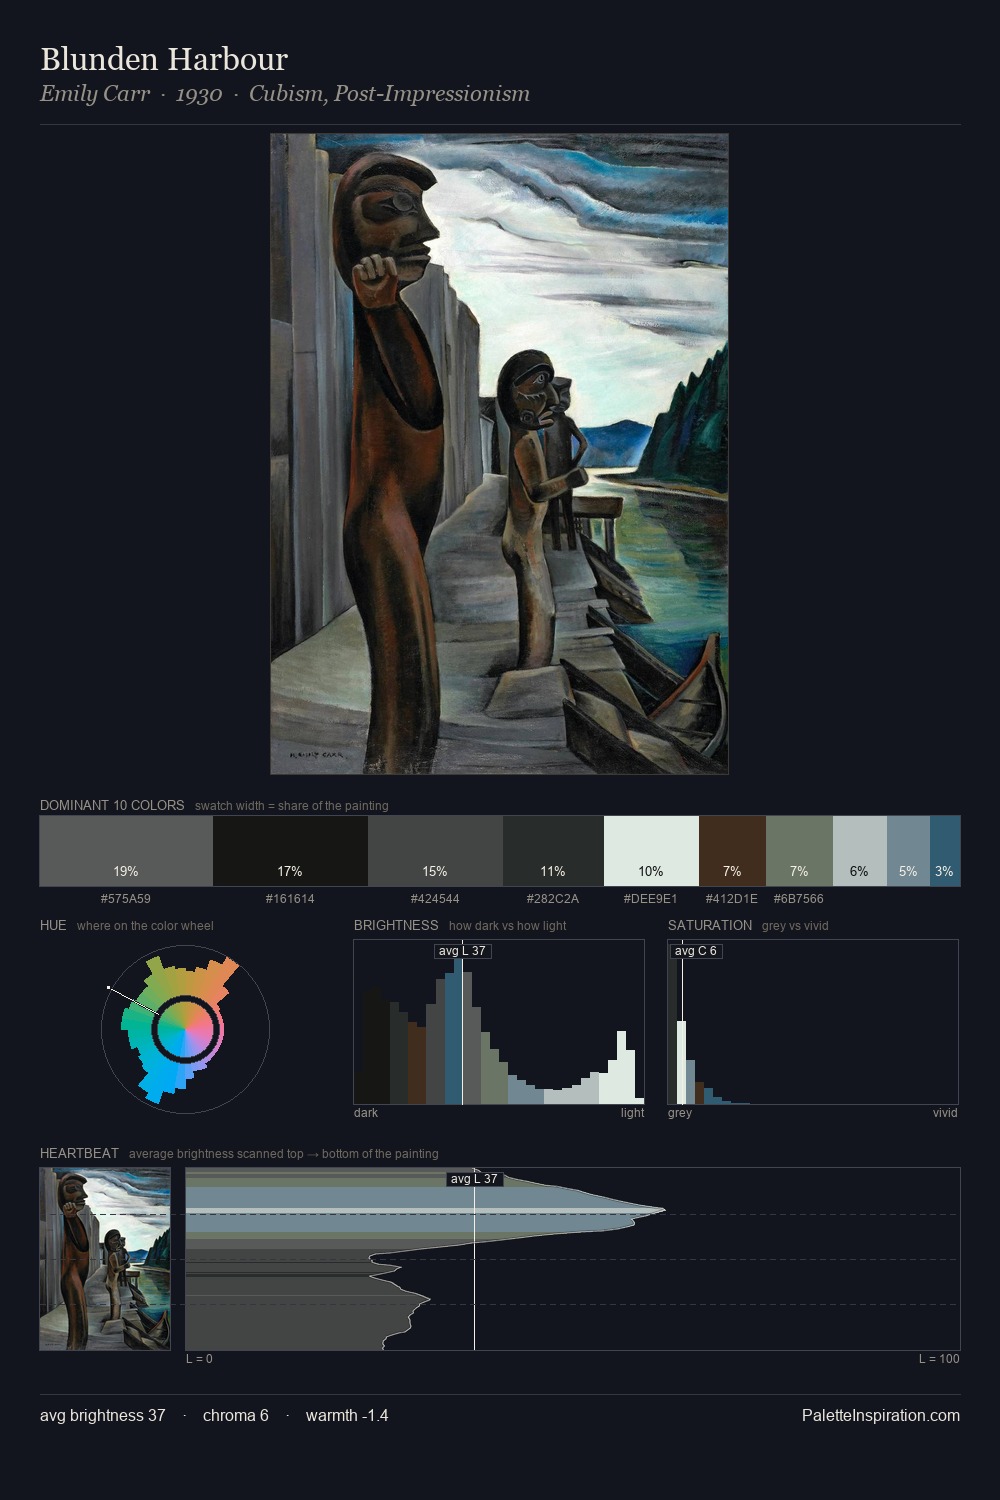Click the hex code '#282C2A' label
This screenshot has width=1000, height=1500.
(x=553, y=899)
